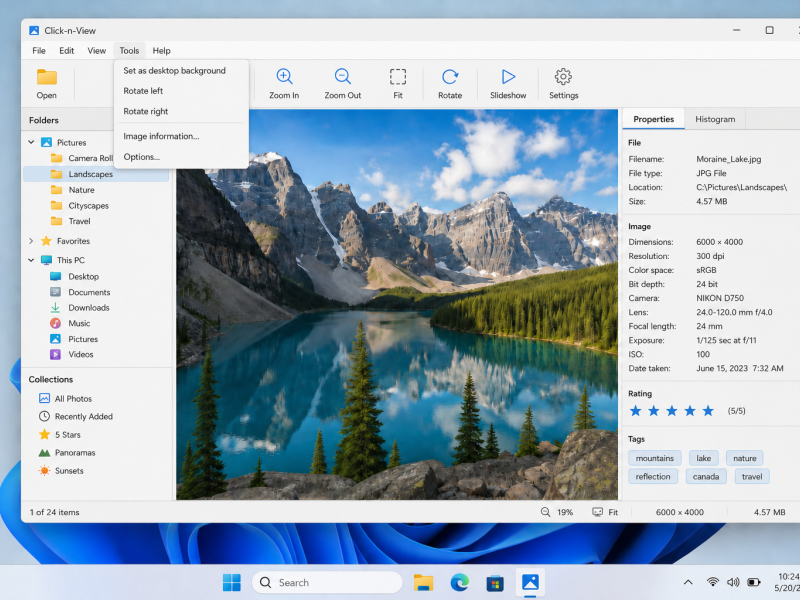Open the File menu
Image resolution: width=800 pixels, height=600 pixels.
click(39, 51)
